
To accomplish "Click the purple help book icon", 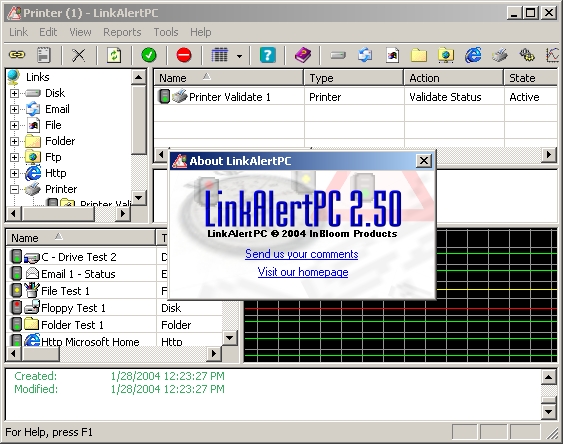I will pos(303,55).
